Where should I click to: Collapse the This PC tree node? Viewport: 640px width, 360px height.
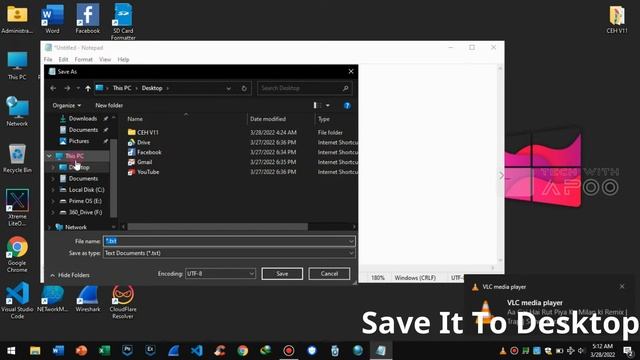(x=49, y=156)
